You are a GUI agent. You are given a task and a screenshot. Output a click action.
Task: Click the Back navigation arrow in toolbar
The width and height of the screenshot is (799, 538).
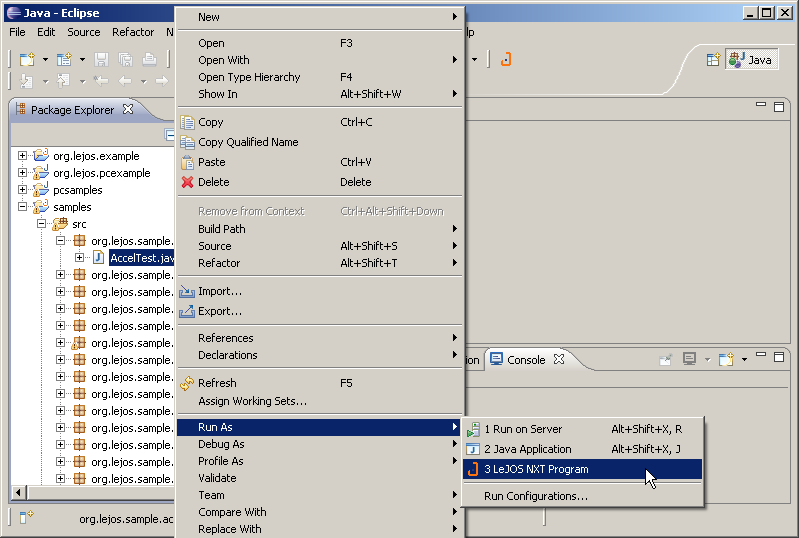[x=125, y=80]
